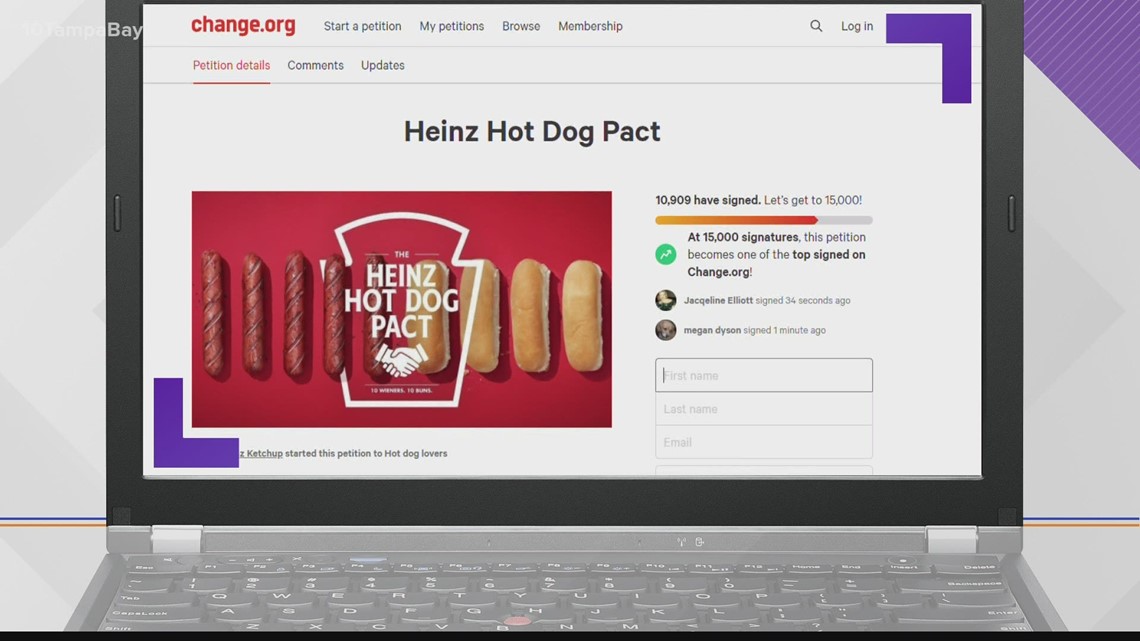The height and width of the screenshot is (641, 1140).
Task: Click the Heinz Hot Dog Pact image
Action: click(401, 309)
